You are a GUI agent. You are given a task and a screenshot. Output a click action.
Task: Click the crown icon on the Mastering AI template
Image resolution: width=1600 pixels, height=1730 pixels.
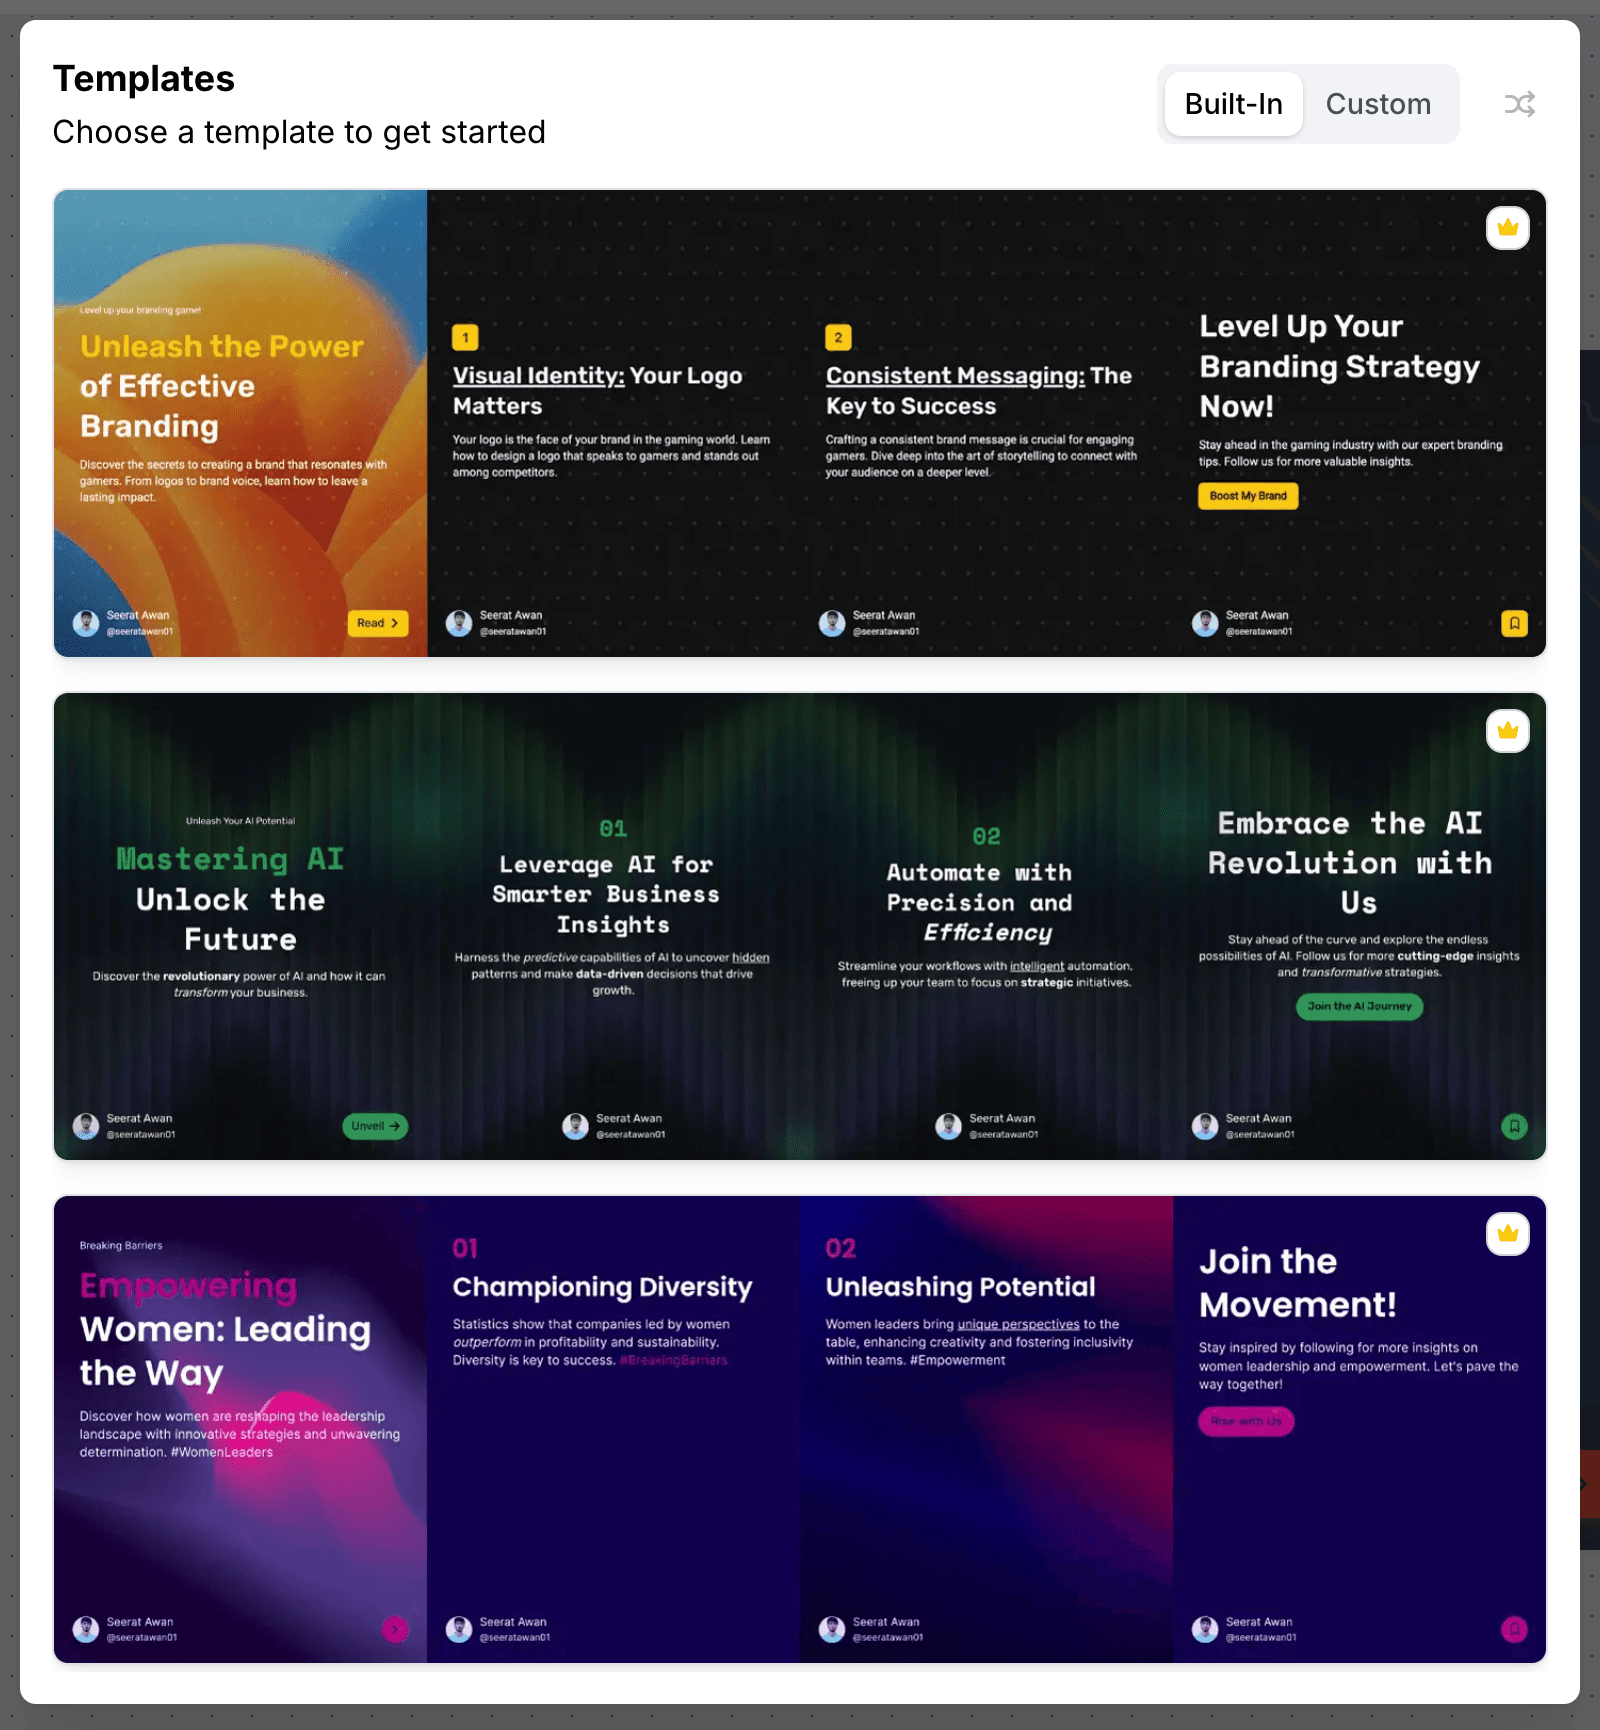tap(1508, 731)
